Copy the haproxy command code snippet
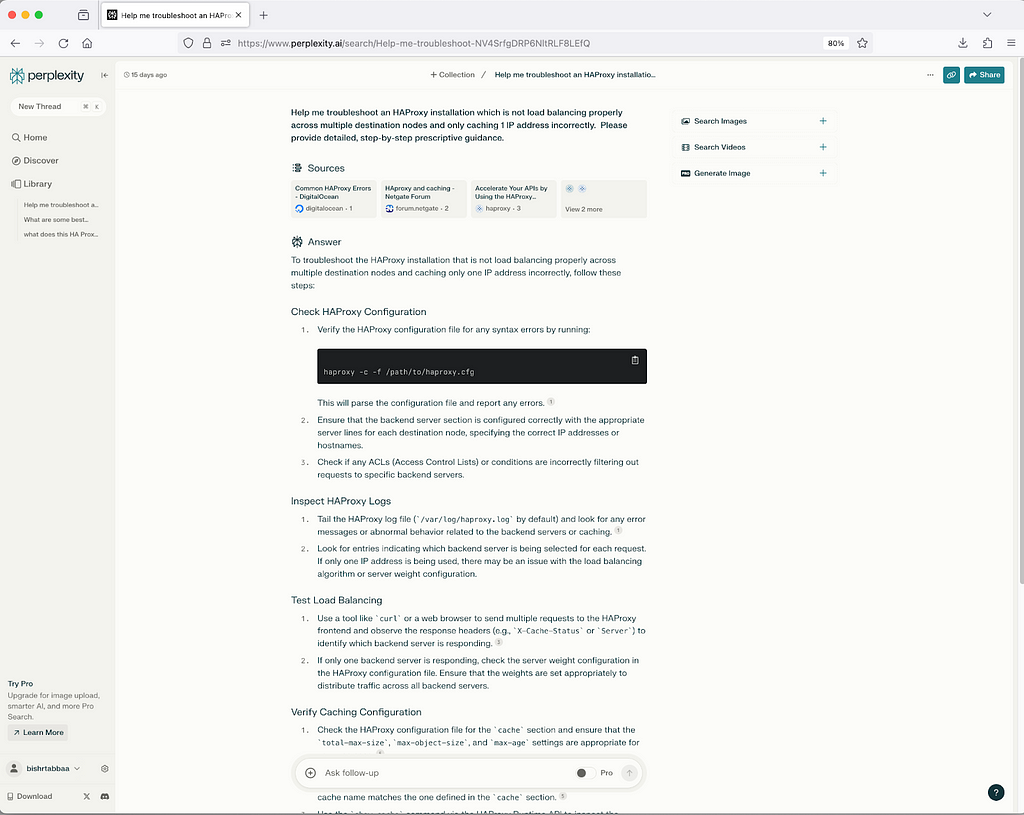Screen dimensions: 1024x815 coord(635,360)
